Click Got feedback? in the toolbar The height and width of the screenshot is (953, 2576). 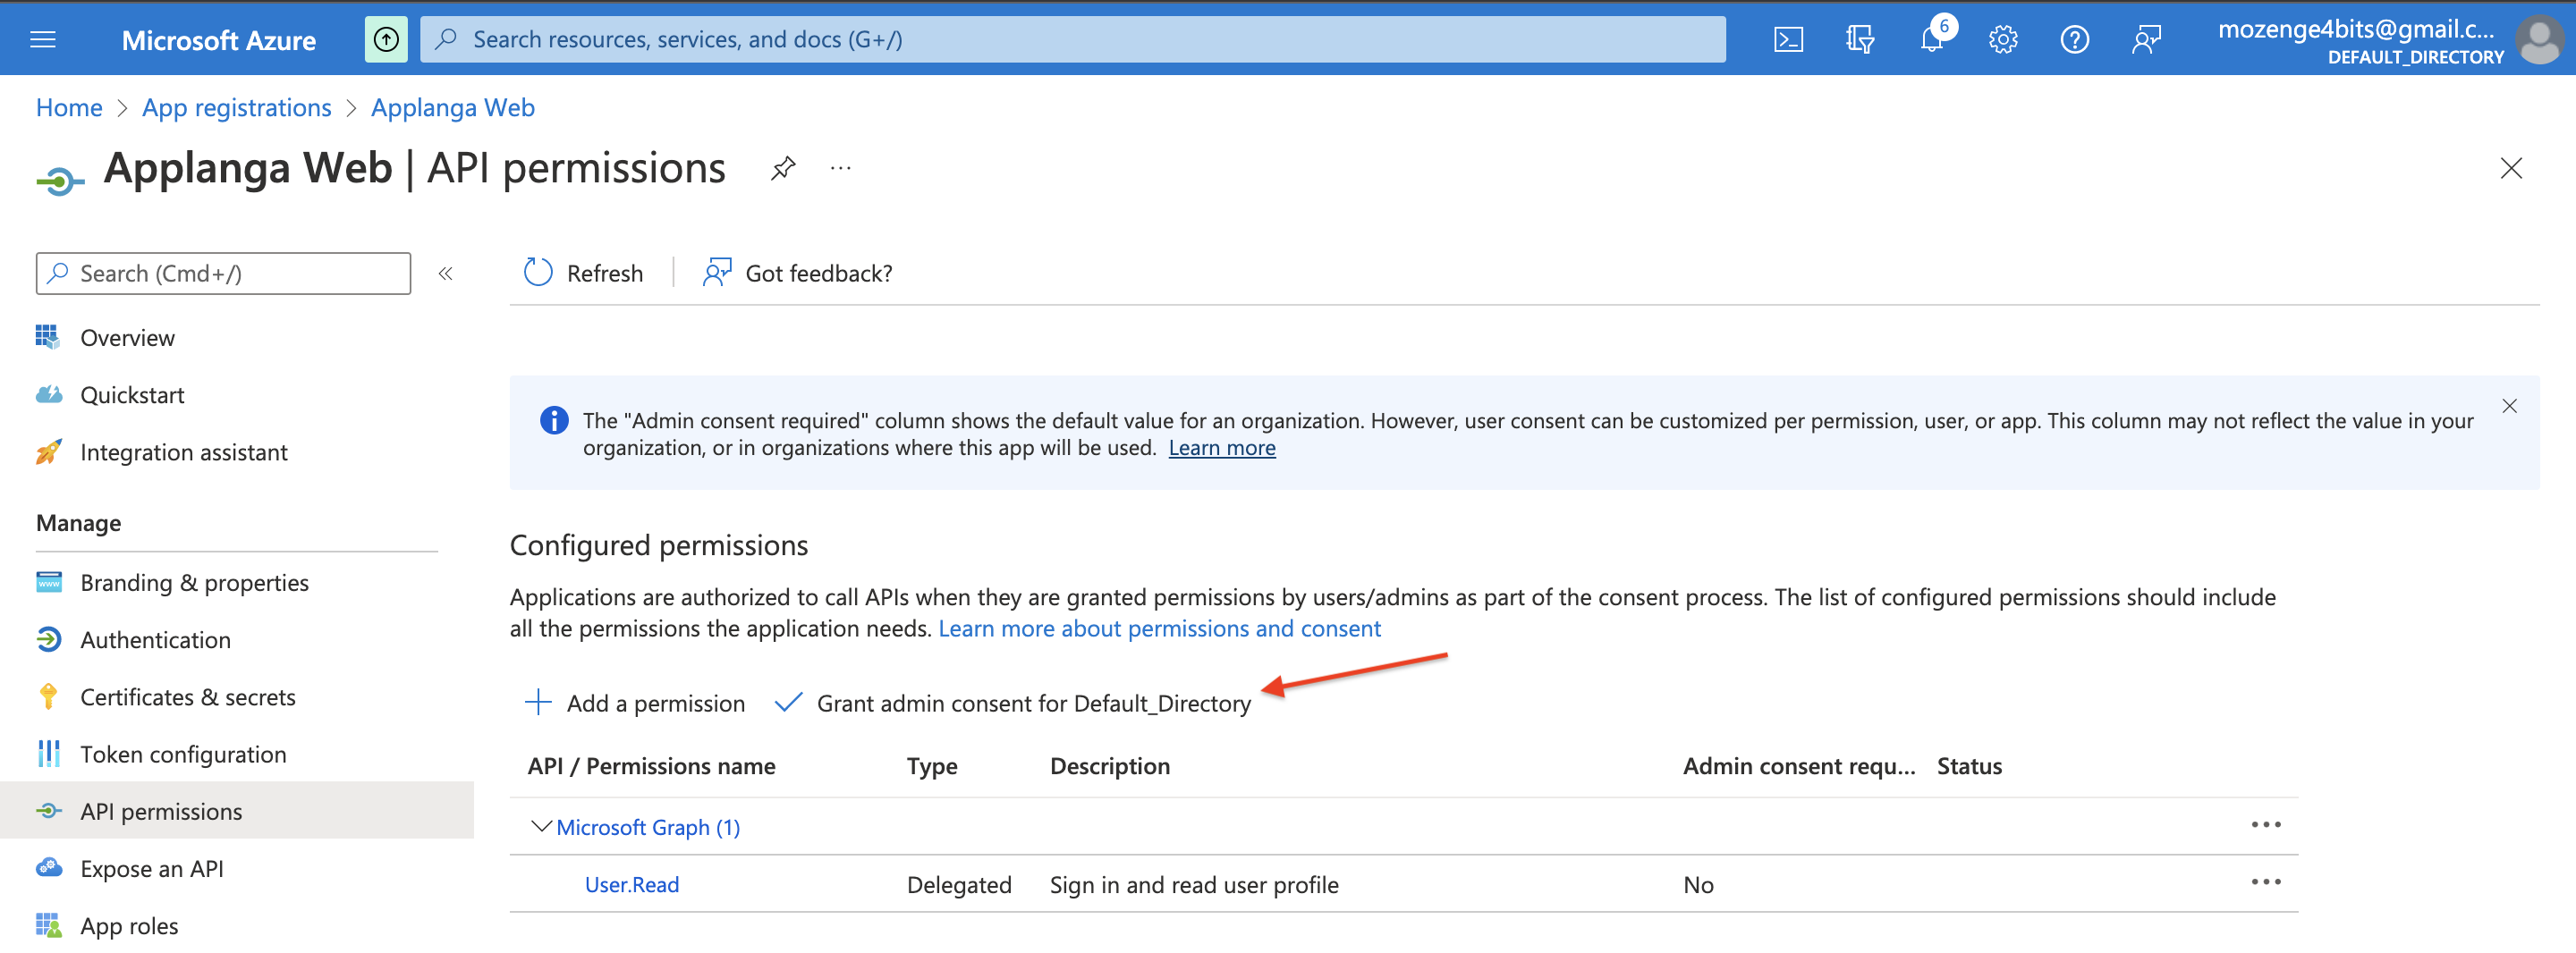(x=797, y=273)
